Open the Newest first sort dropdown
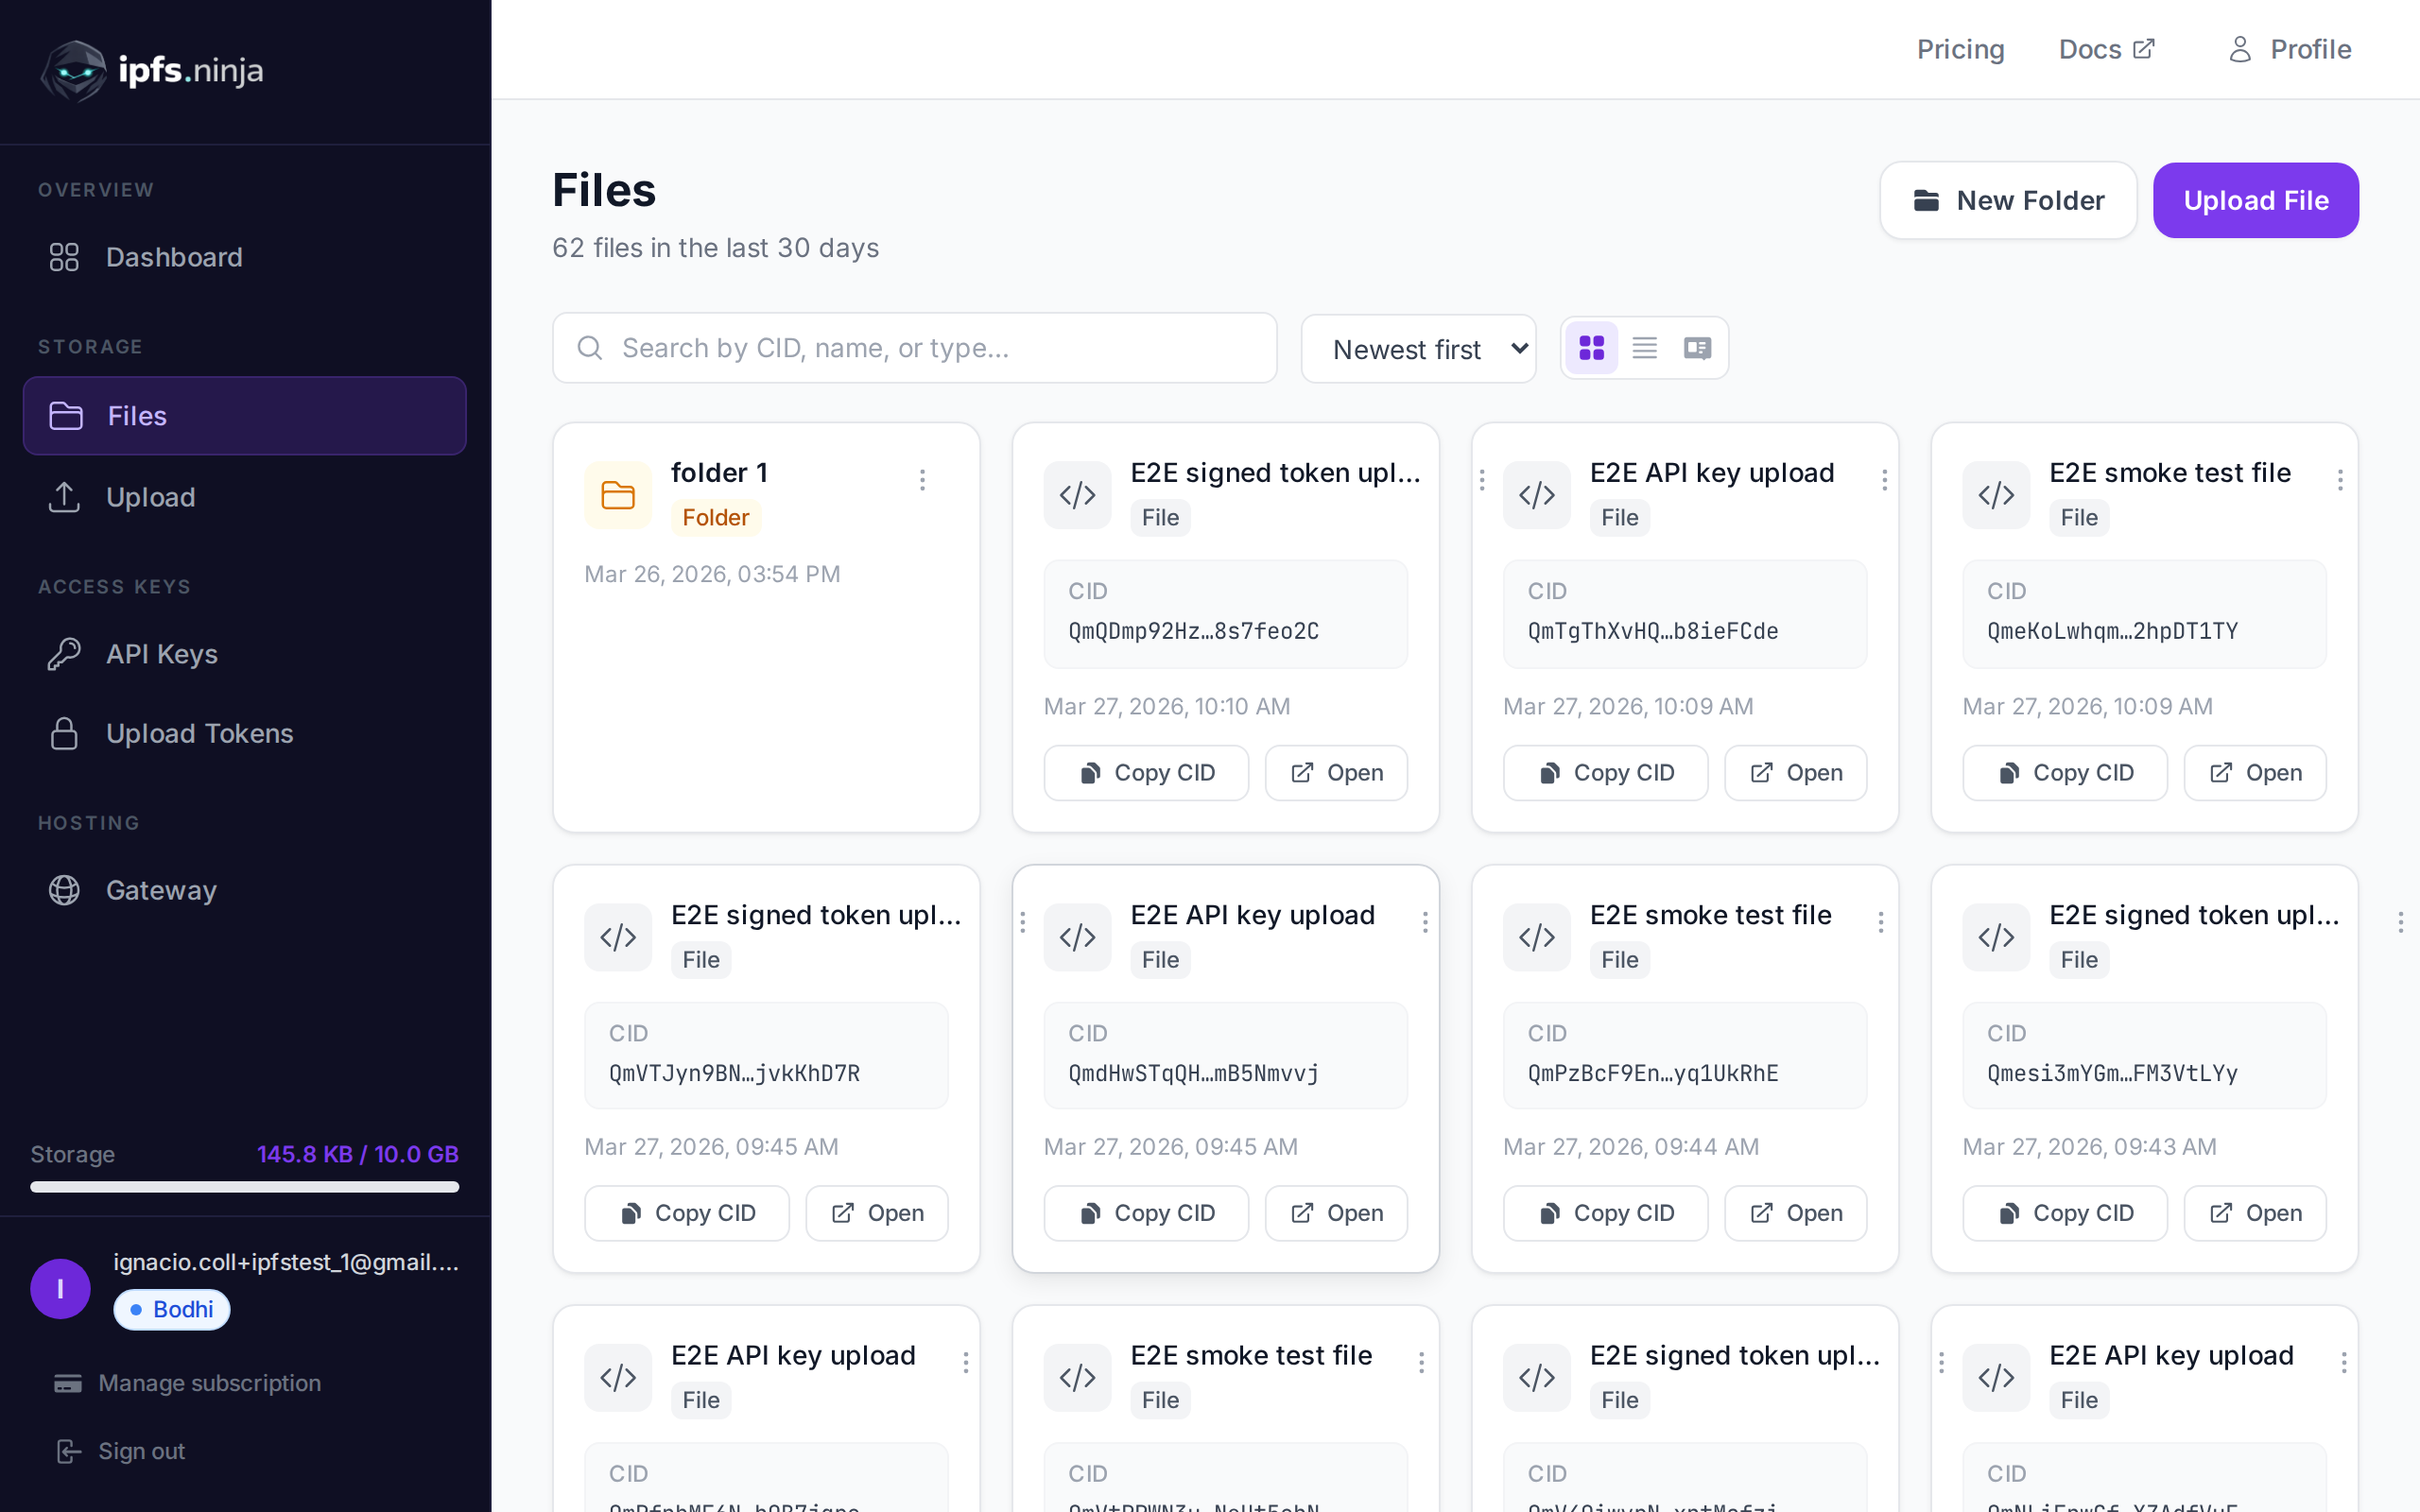Viewport: 2420px width, 1512px height. point(1418,348)
